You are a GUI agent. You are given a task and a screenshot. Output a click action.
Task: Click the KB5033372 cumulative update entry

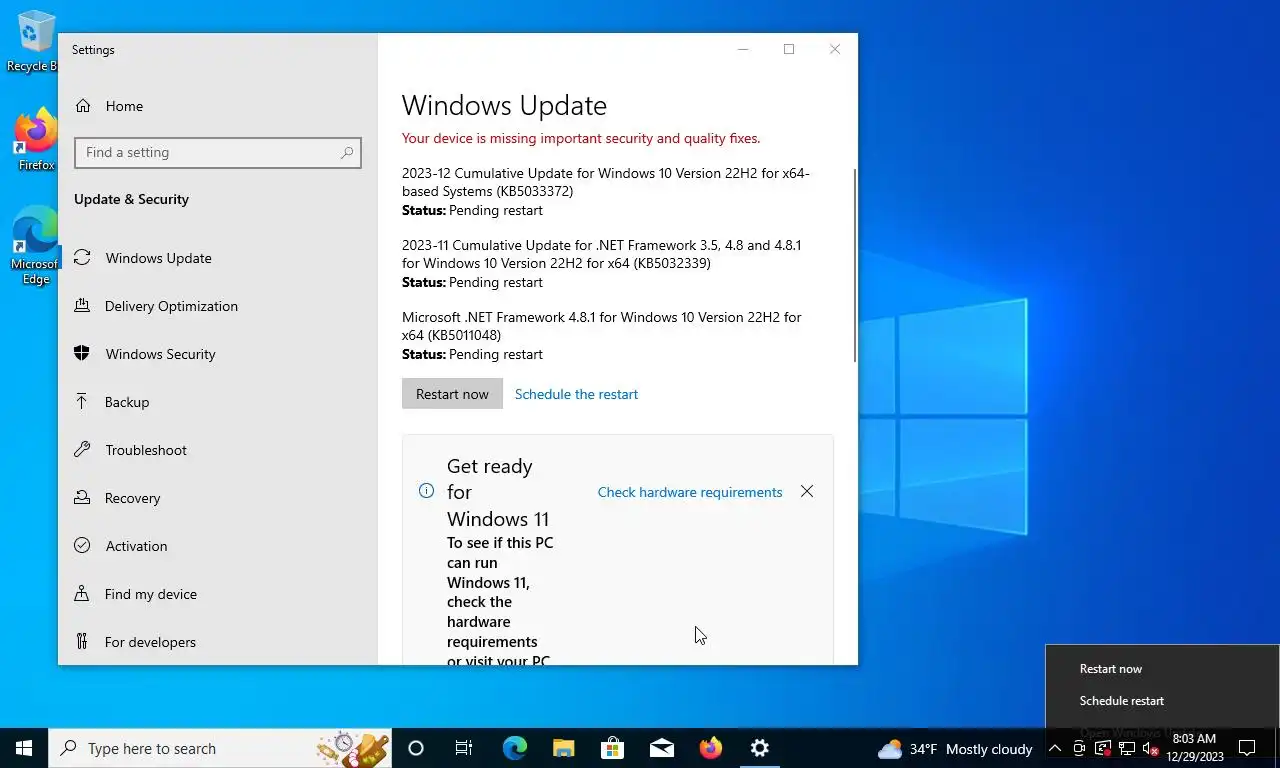[606, 191]
